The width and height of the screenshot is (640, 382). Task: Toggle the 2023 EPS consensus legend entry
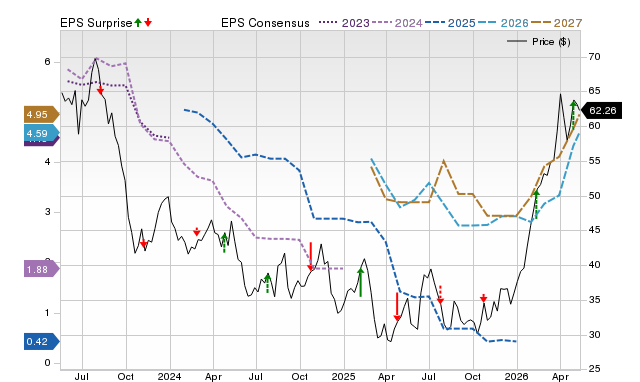(x=344, y=23)
